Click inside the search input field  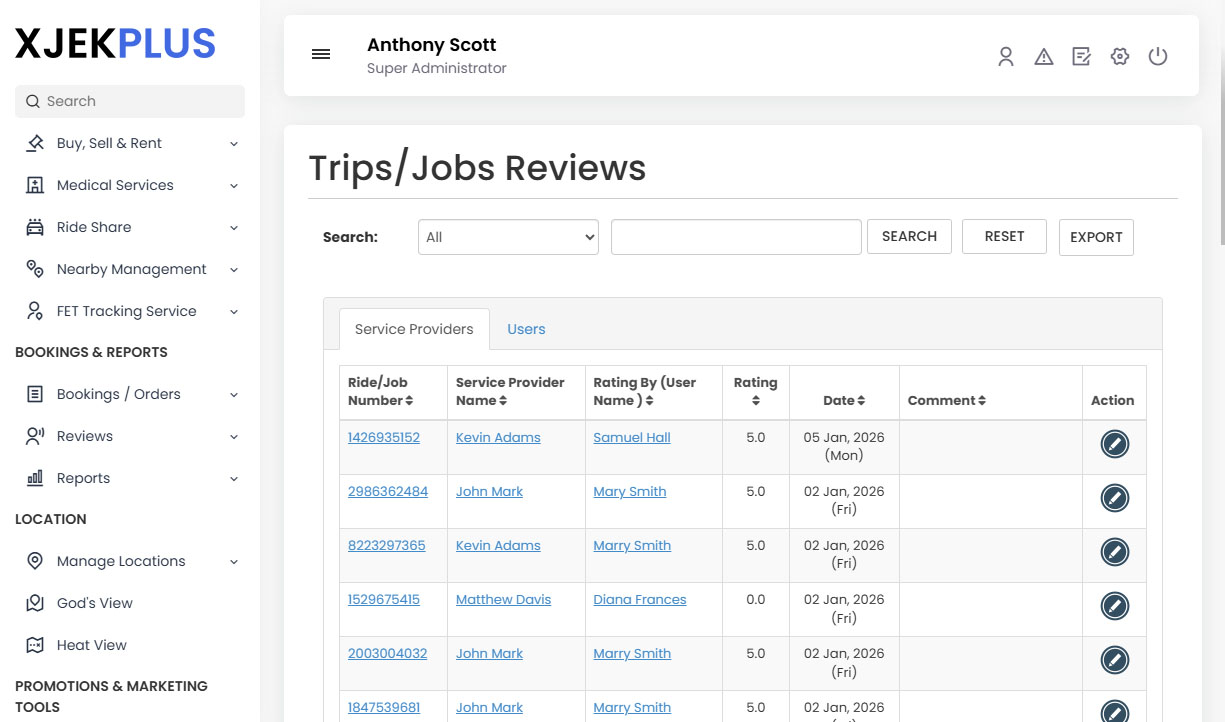pos(736,237)
